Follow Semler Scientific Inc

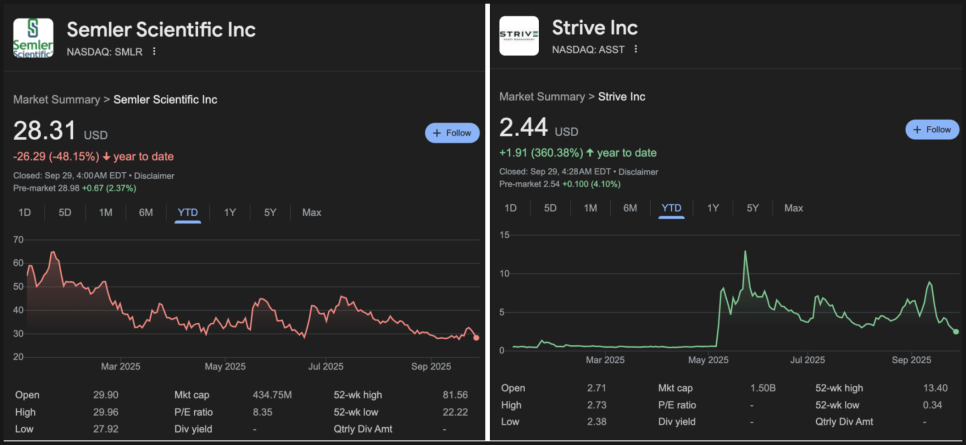pyautogui.click(x=452, y=133)
